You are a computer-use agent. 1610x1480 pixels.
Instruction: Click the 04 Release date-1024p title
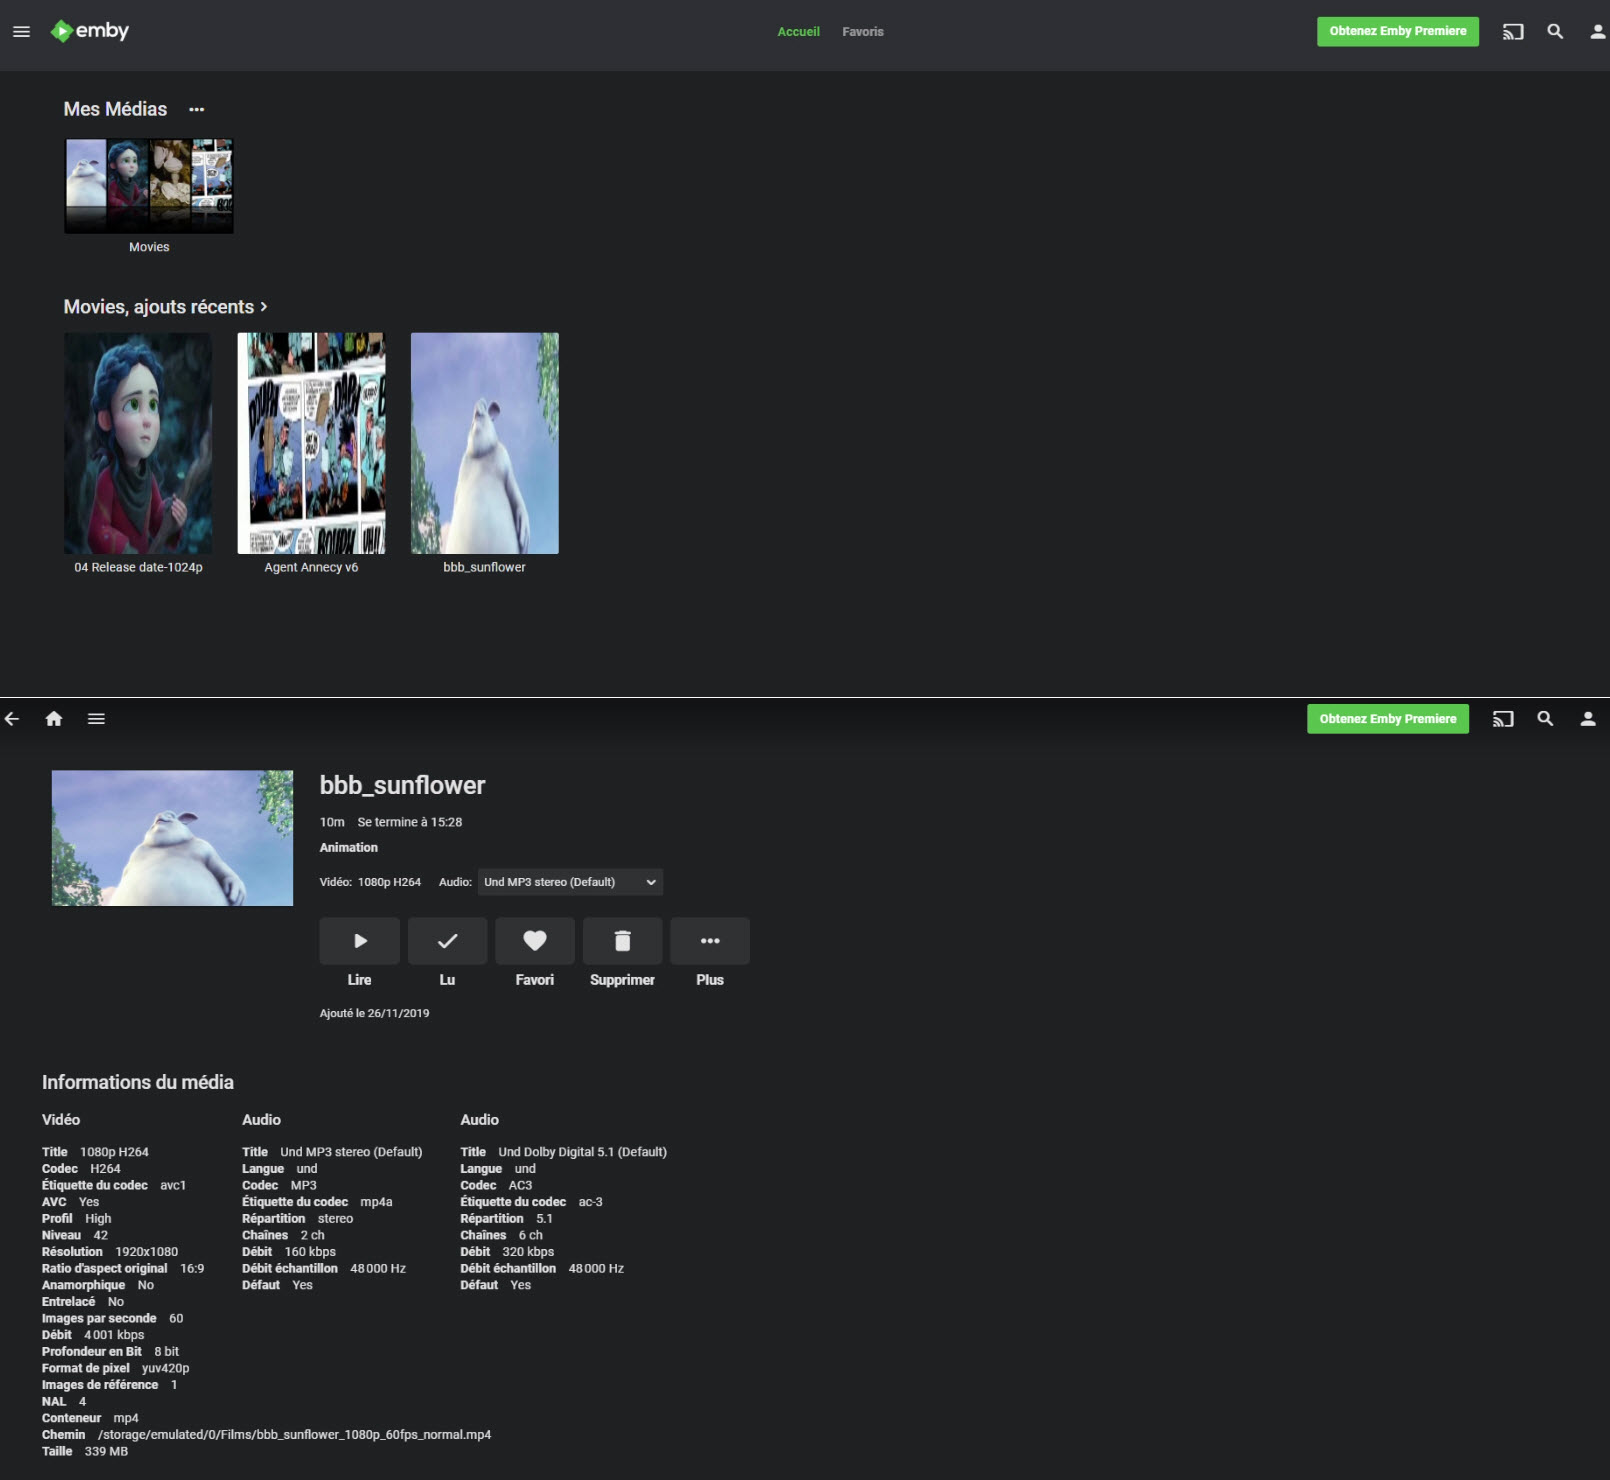tap(138, 567)
